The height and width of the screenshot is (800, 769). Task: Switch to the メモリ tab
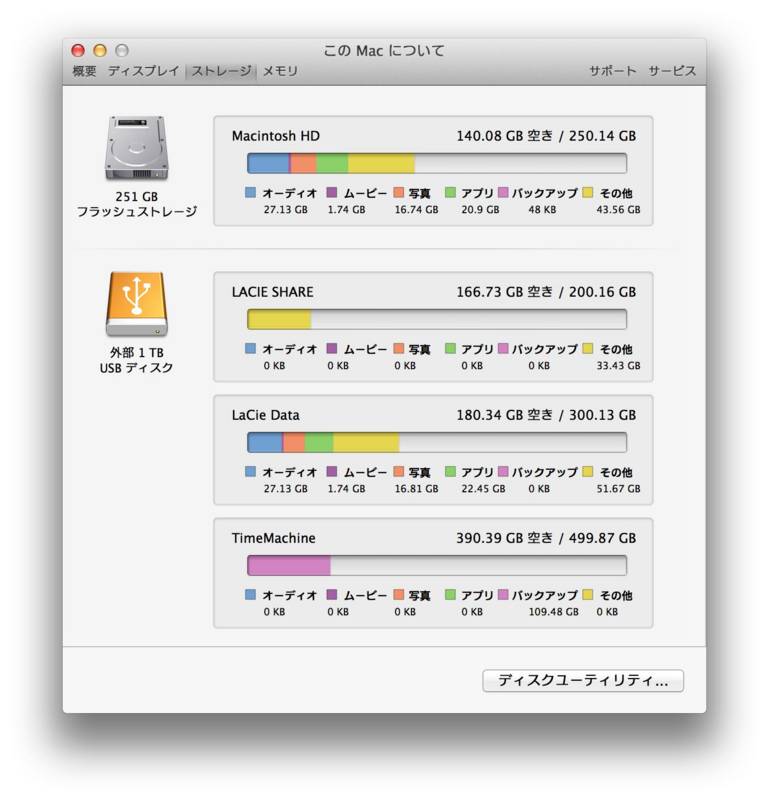click(280, 71)
